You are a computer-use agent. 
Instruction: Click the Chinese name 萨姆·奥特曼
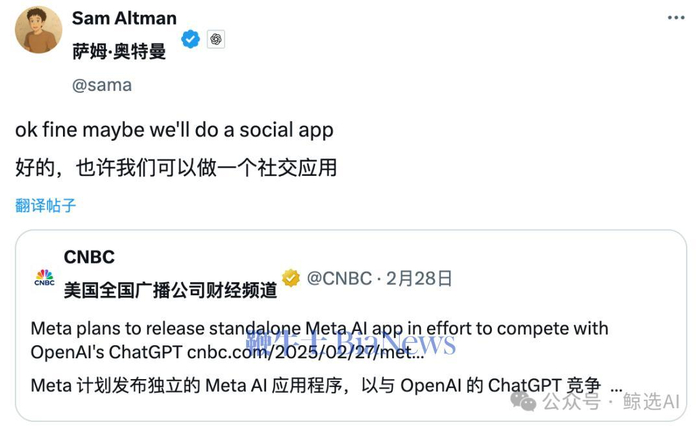119,51
